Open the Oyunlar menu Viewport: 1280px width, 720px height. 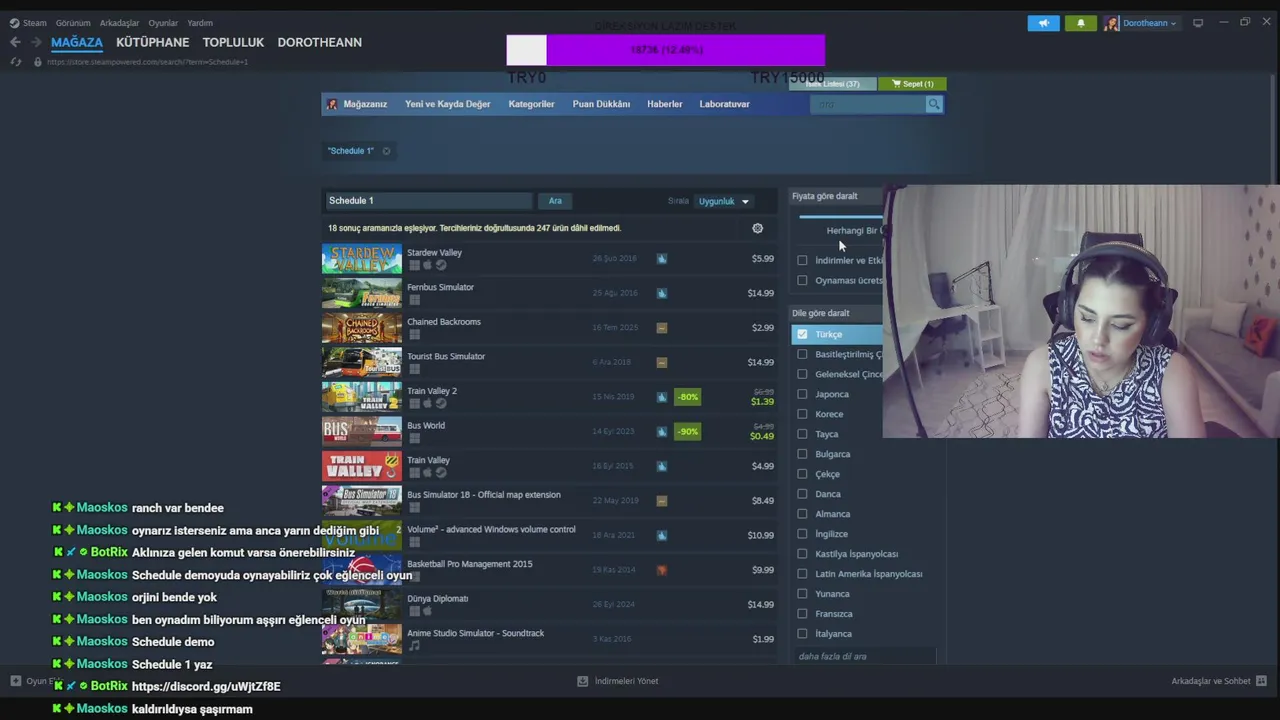pos(163,23)
